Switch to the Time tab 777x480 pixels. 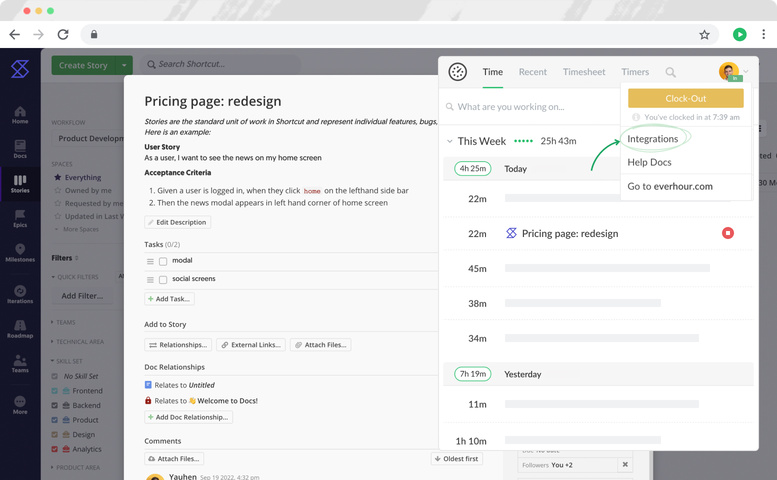[x=493, y=72]
